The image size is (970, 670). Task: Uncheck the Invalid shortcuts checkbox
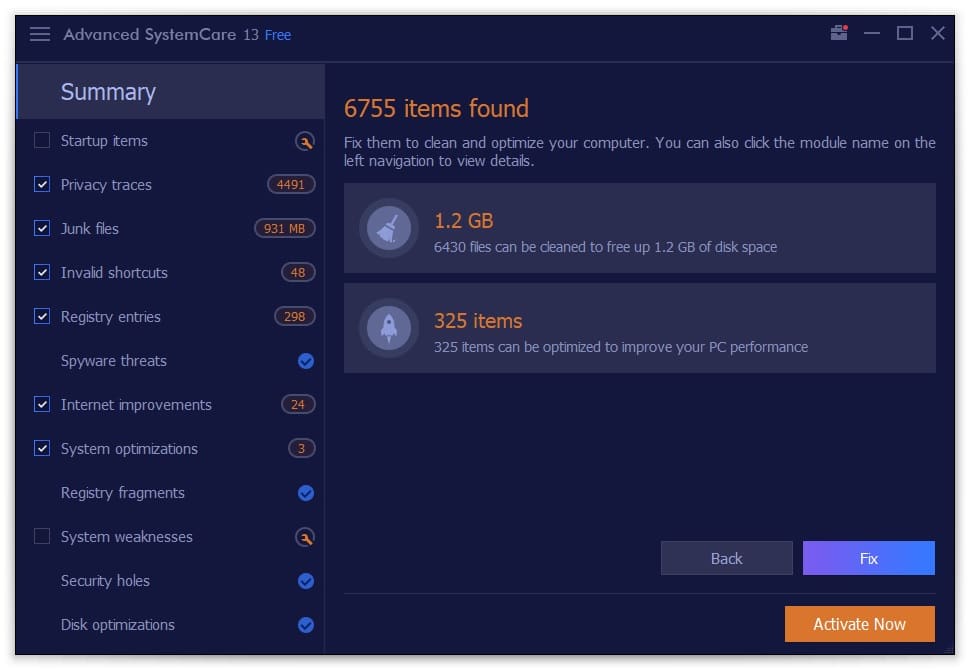[x=42, y=272]
